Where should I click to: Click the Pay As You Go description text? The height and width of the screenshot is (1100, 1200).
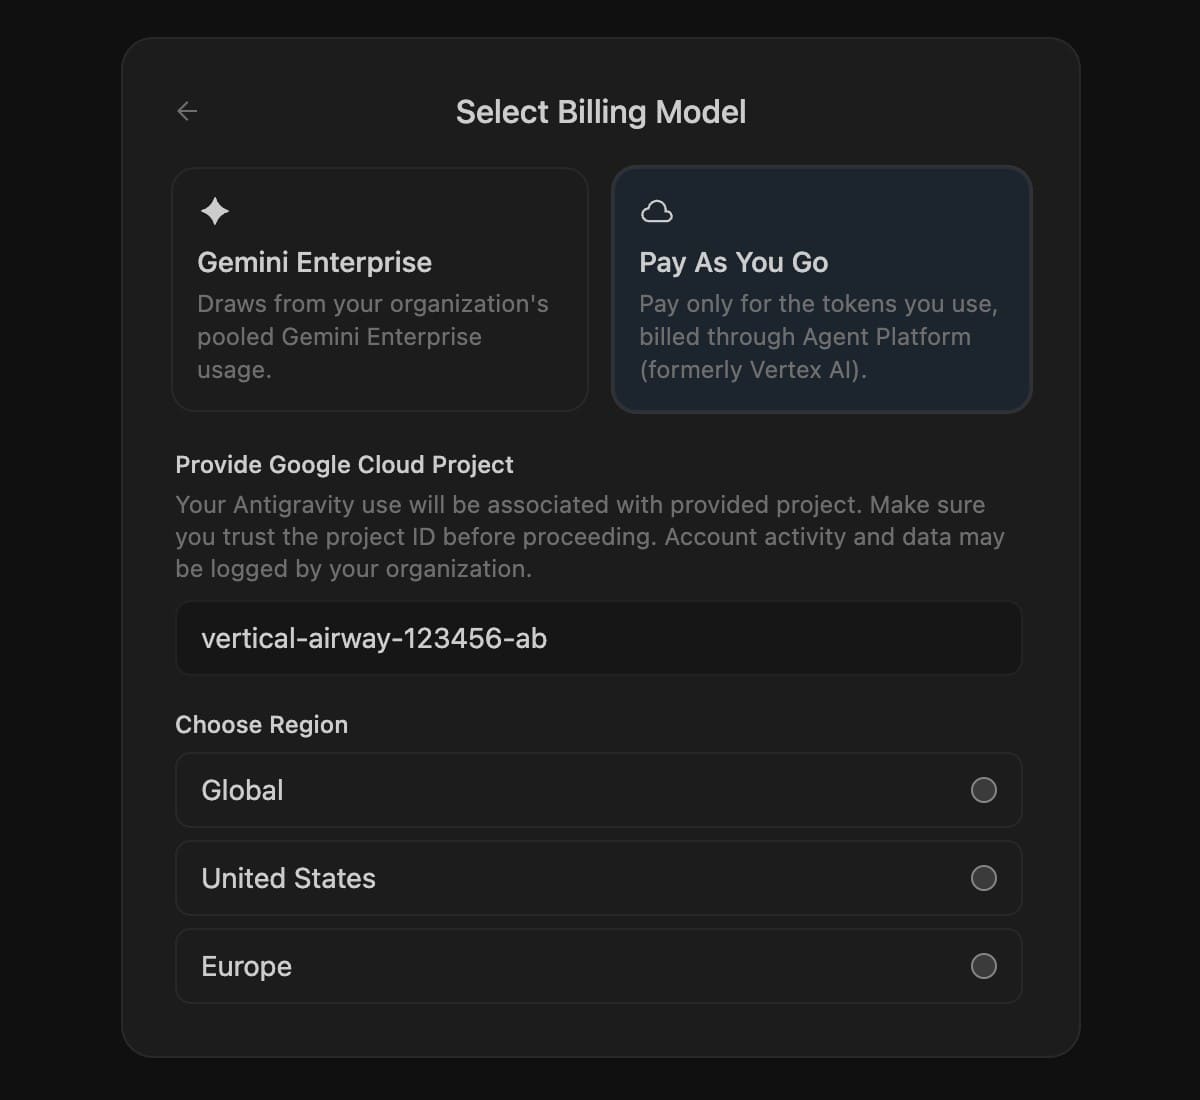818,337
